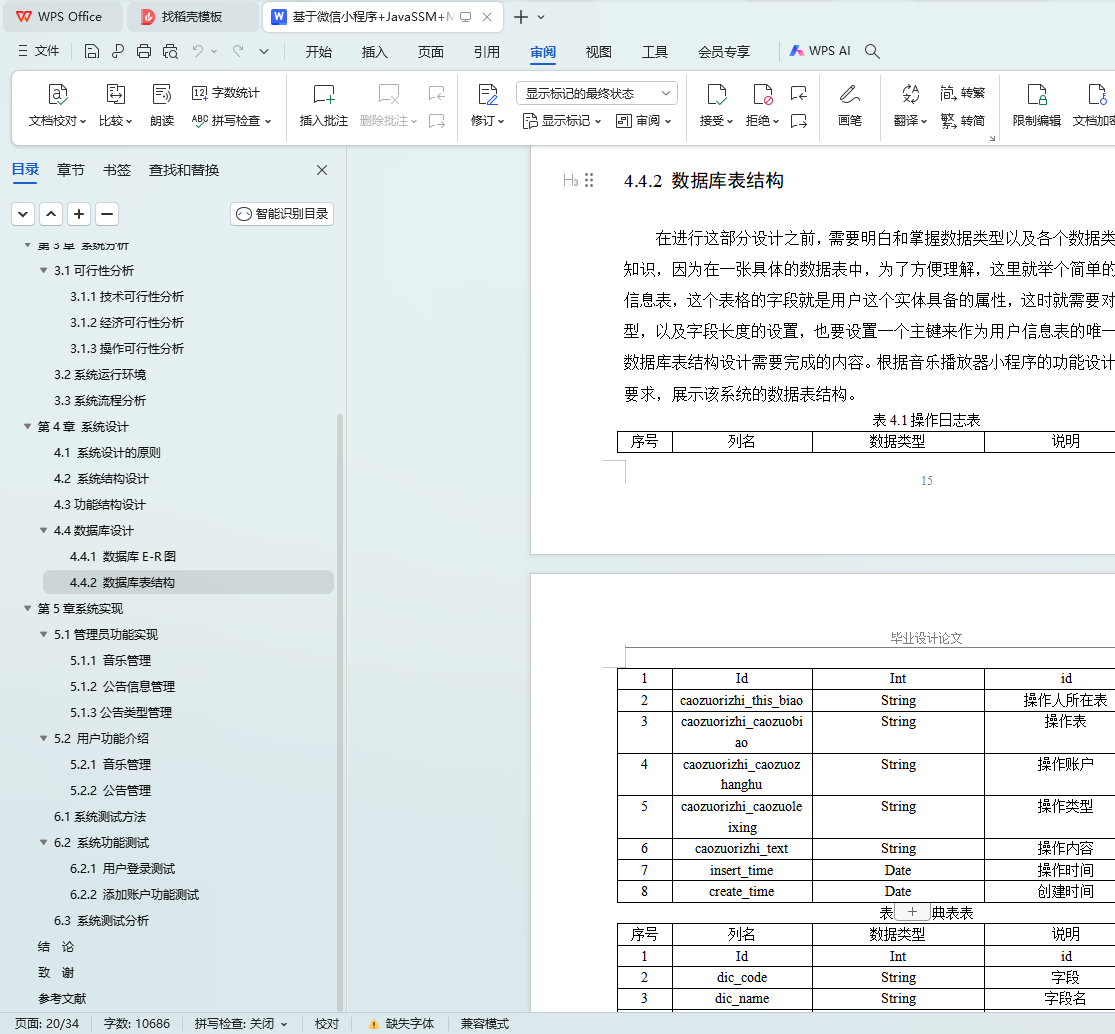Click 插入批注 insert comment
The image size is (1115, 1034).
coord(324,105)
